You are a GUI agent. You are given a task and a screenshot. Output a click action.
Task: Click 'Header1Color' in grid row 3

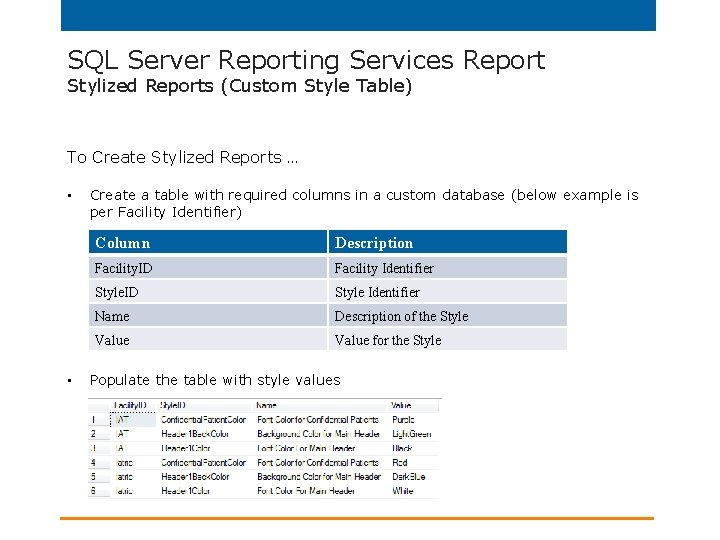coord(186,448)
